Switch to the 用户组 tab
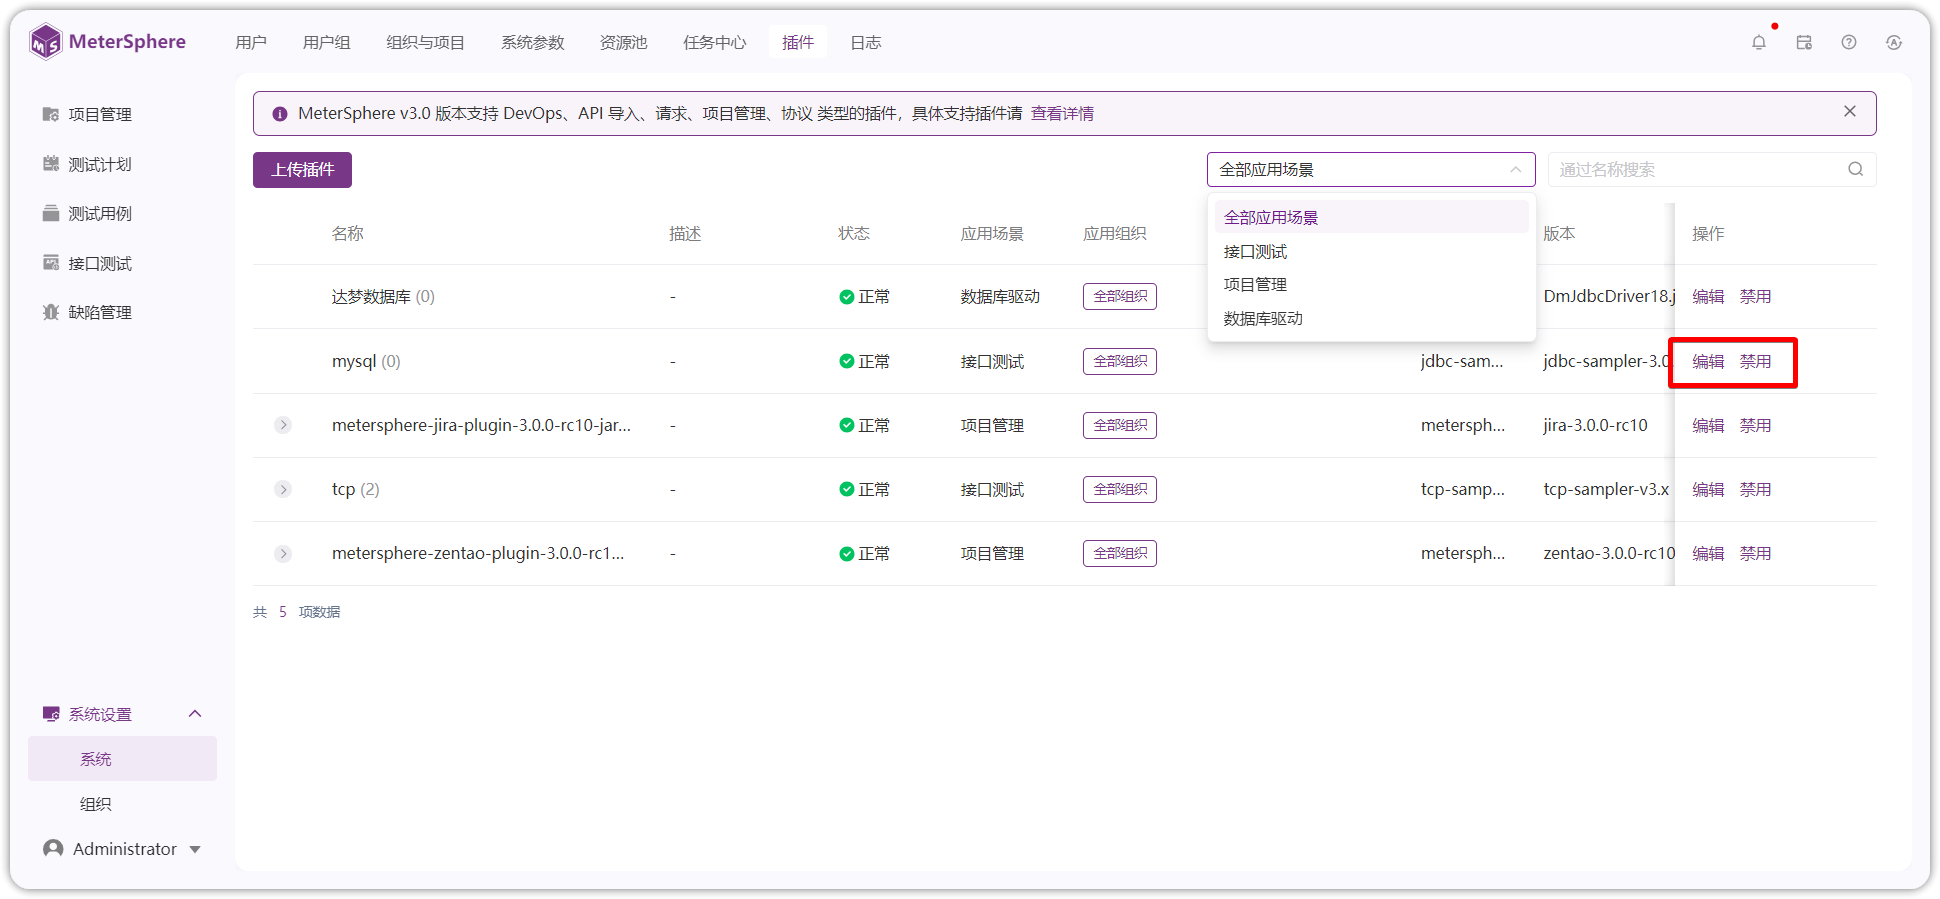 327,42
